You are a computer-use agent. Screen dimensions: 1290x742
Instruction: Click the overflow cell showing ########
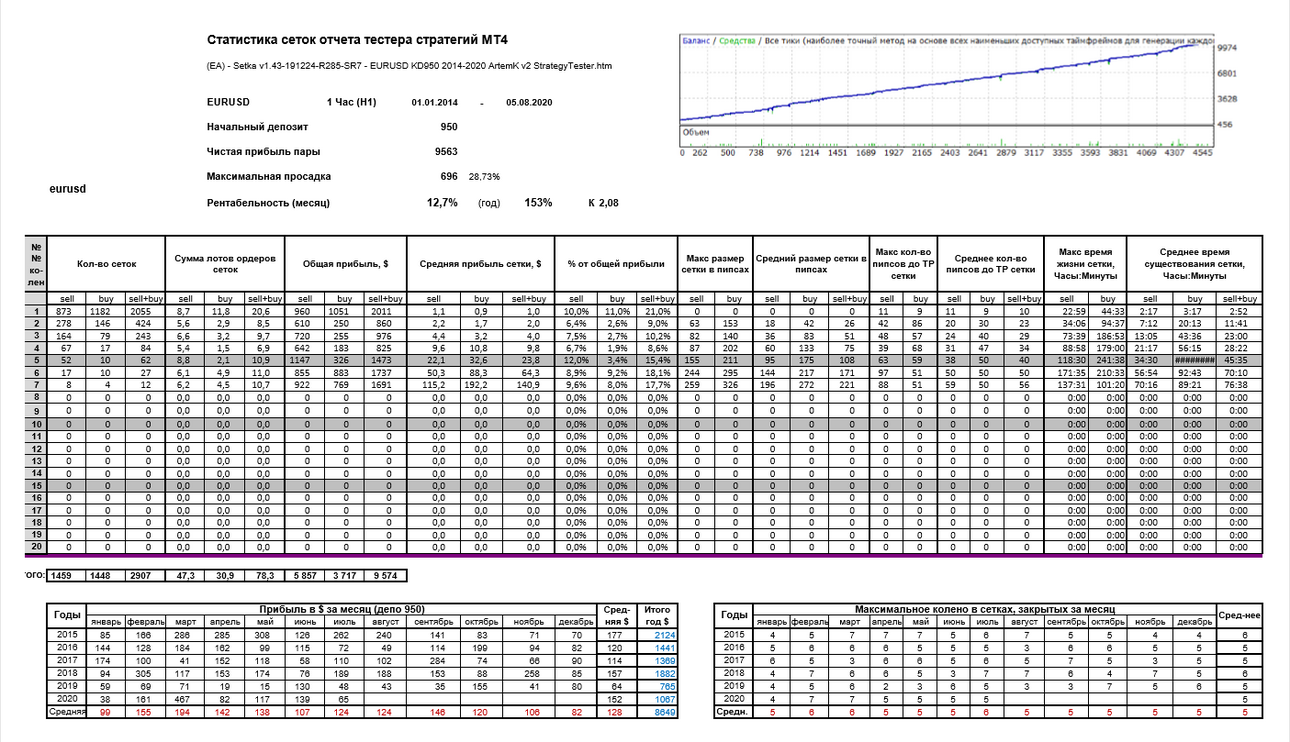[1197, 360]
